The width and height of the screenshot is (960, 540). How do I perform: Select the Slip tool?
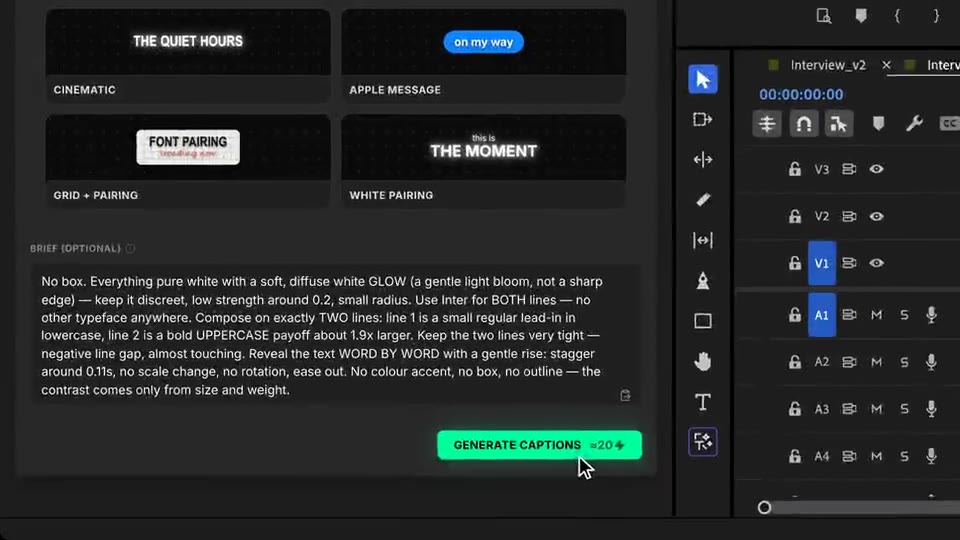(x=702, y=240)
